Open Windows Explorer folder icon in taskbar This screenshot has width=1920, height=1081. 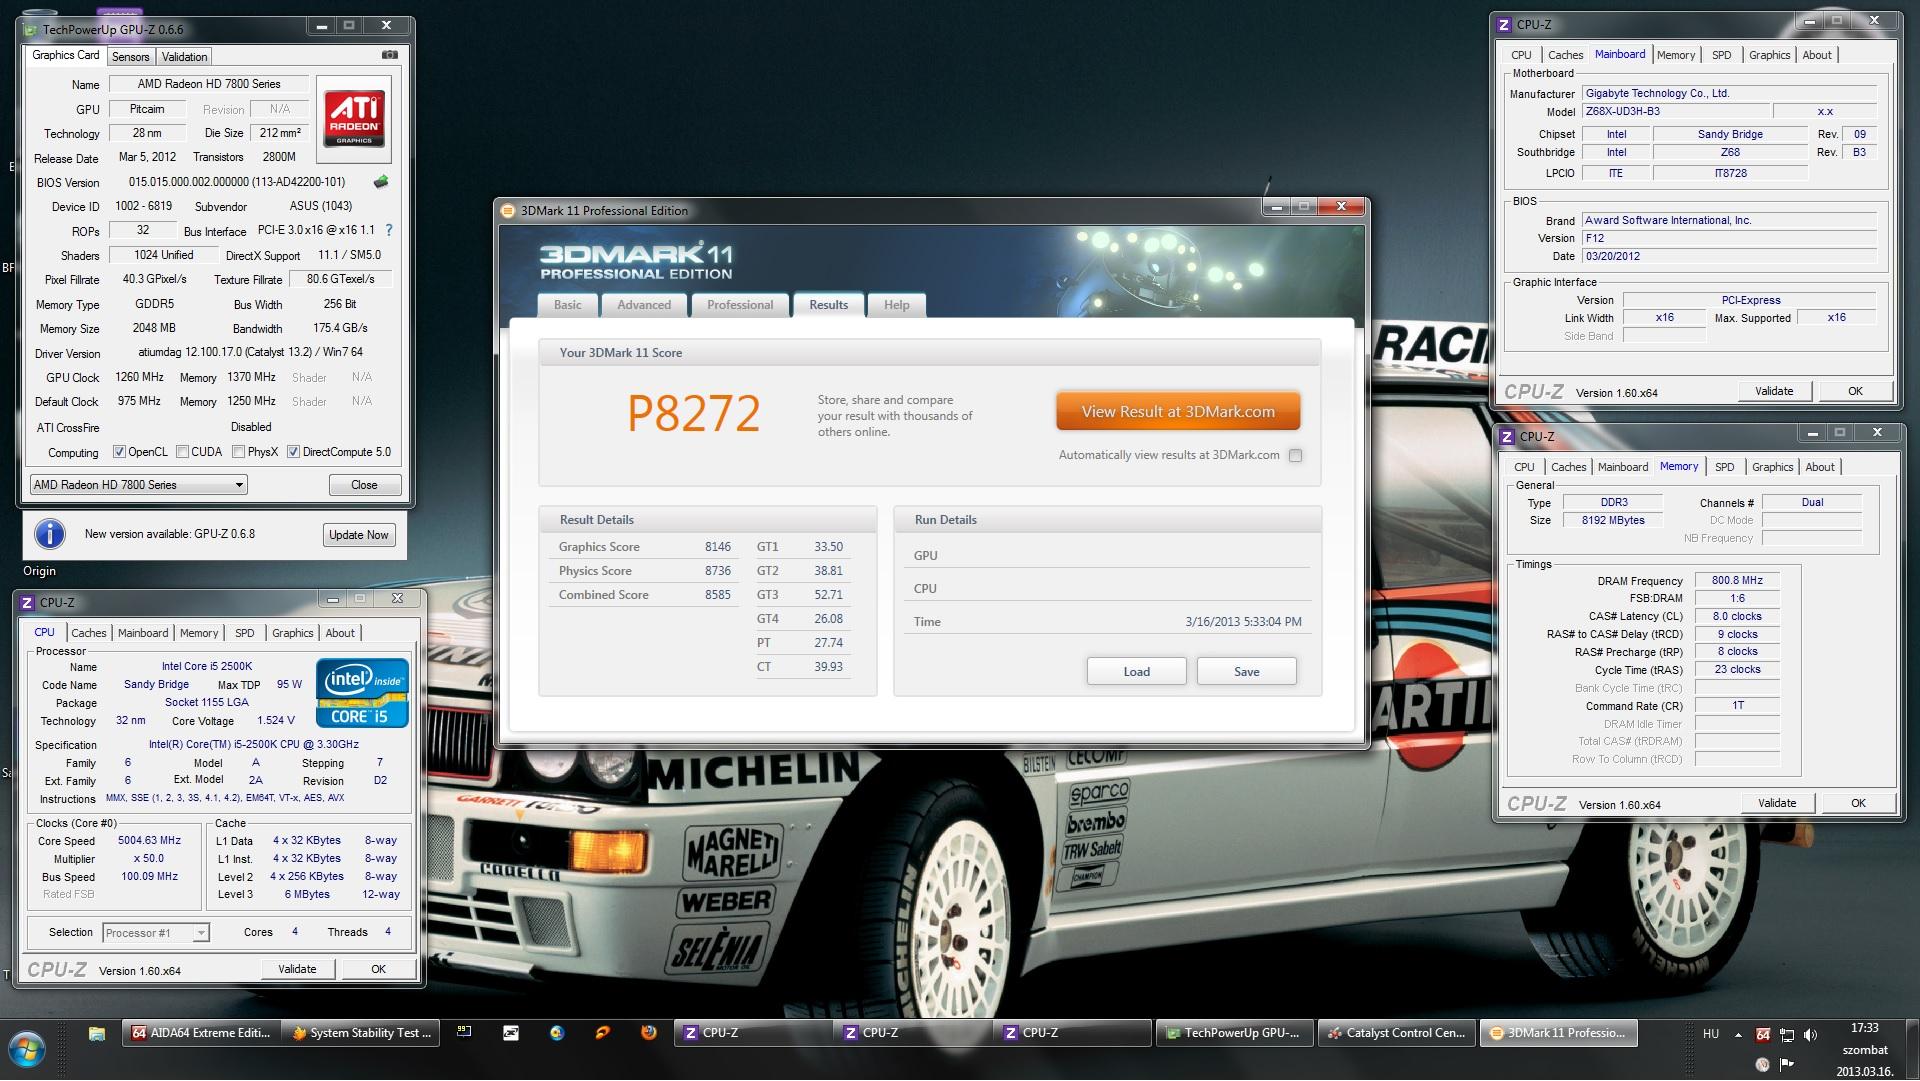pos(97,1033)
